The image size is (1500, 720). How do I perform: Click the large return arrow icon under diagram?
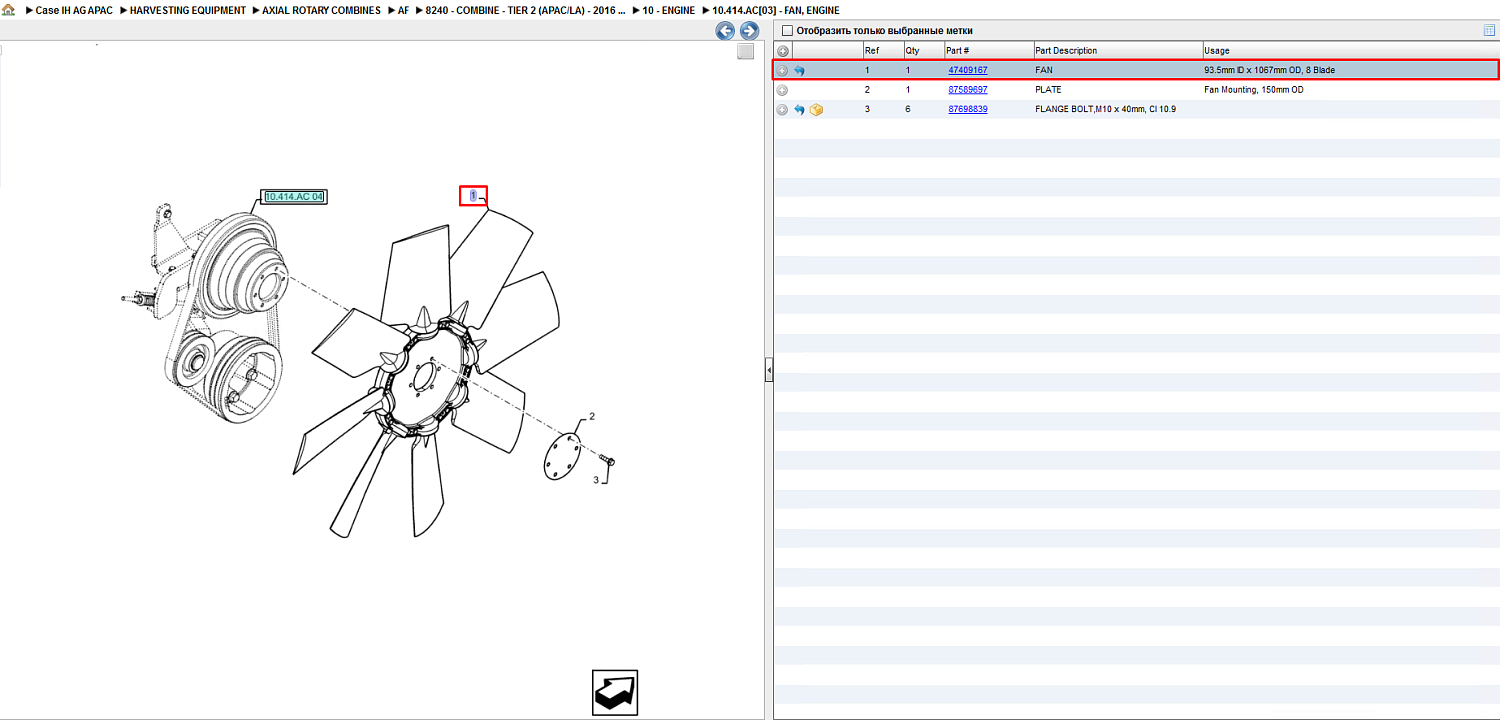click(615, 692)
